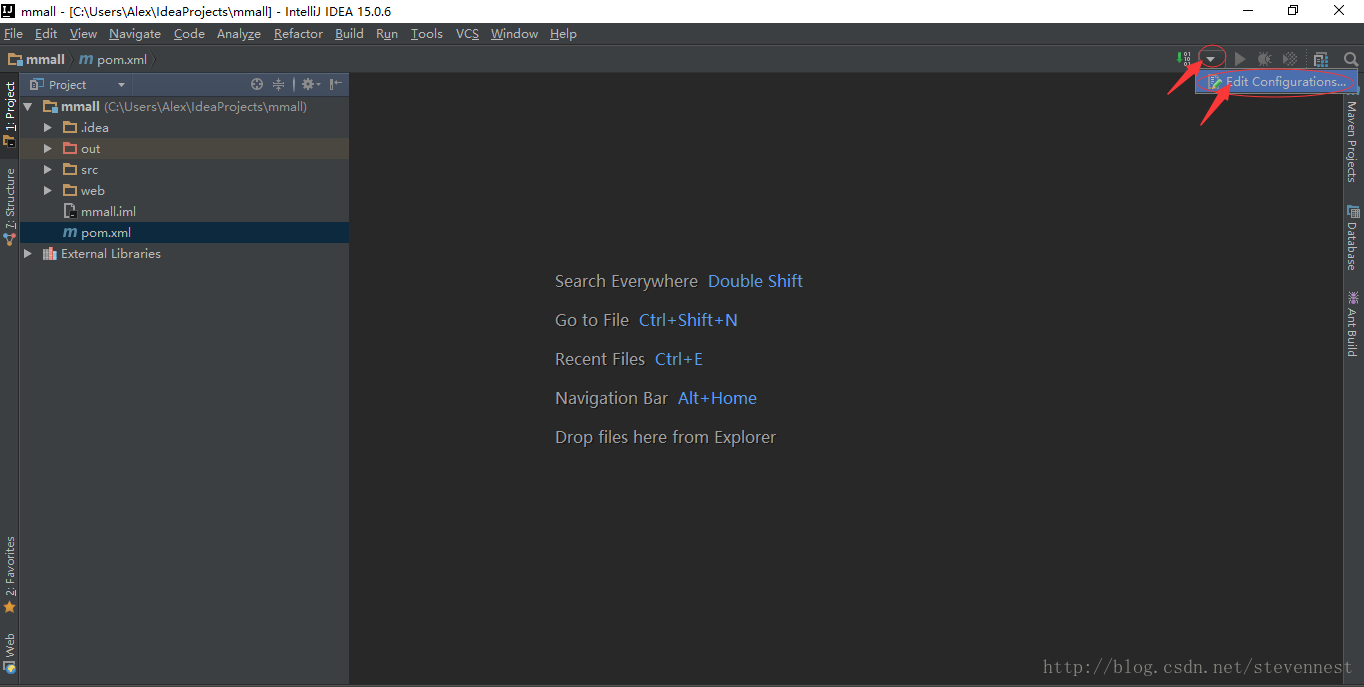Click the IntelliJ IDEA title bar logo
The image size is (1364, 687).
point(8,11)
